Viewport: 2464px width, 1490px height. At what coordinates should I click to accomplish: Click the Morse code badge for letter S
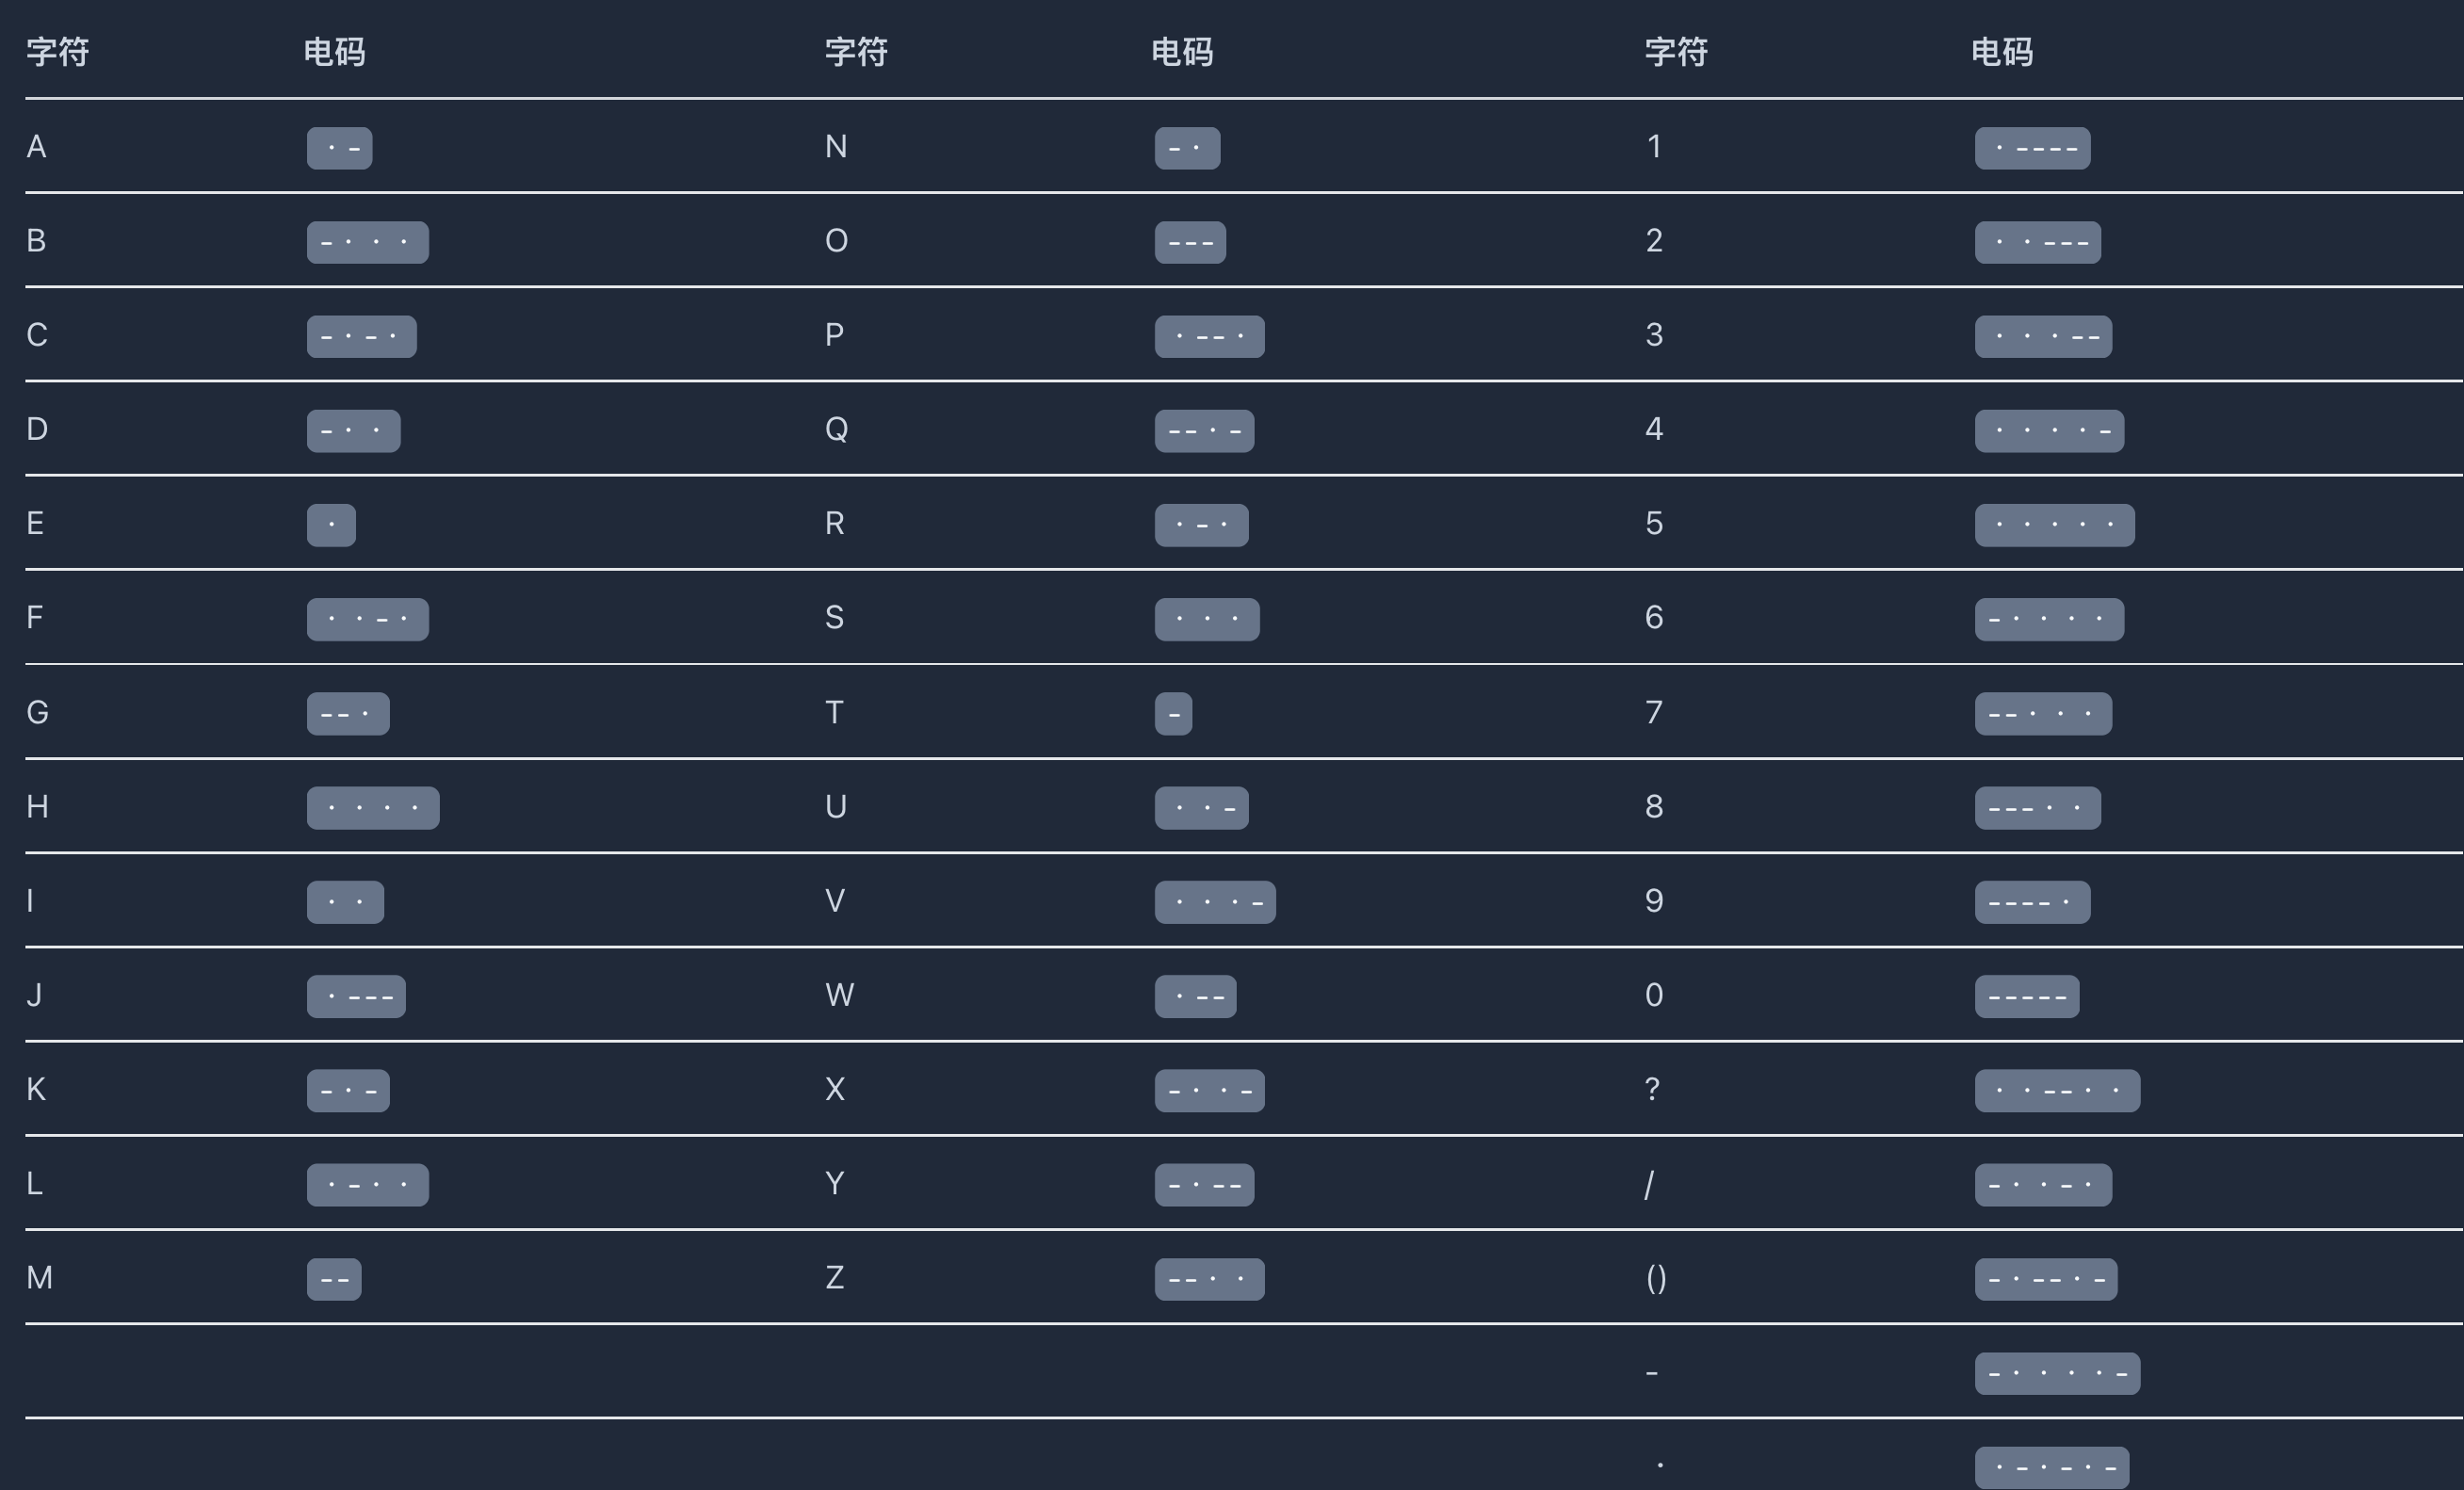(1207, 619)
